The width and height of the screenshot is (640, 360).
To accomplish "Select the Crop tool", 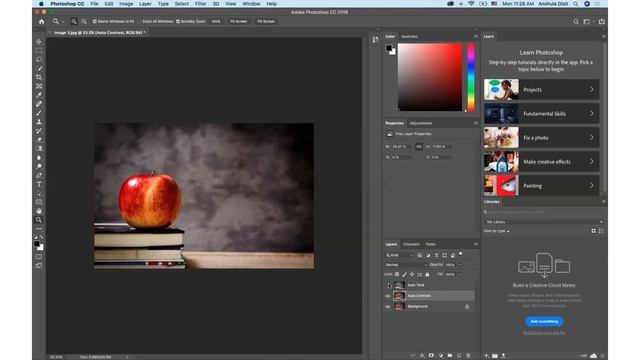I will pyautogui.click(x=39, y=77).
